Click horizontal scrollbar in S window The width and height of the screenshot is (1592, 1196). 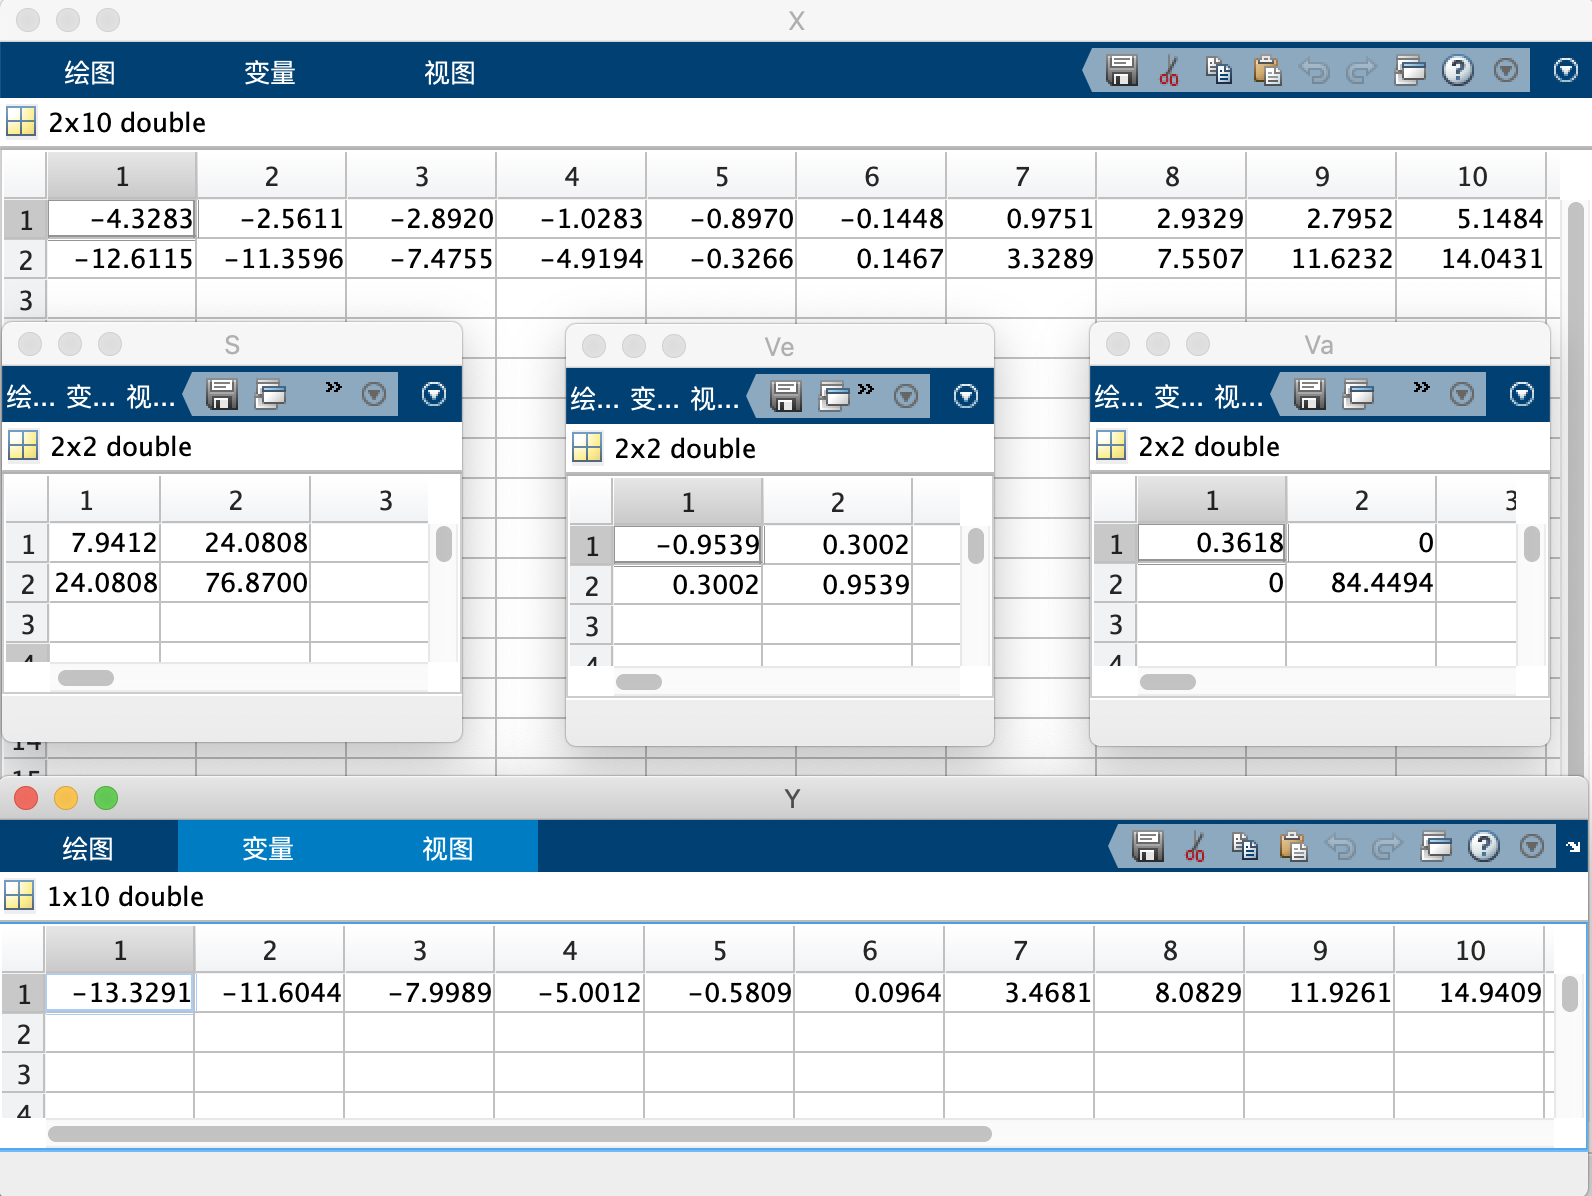pos(86,678)
